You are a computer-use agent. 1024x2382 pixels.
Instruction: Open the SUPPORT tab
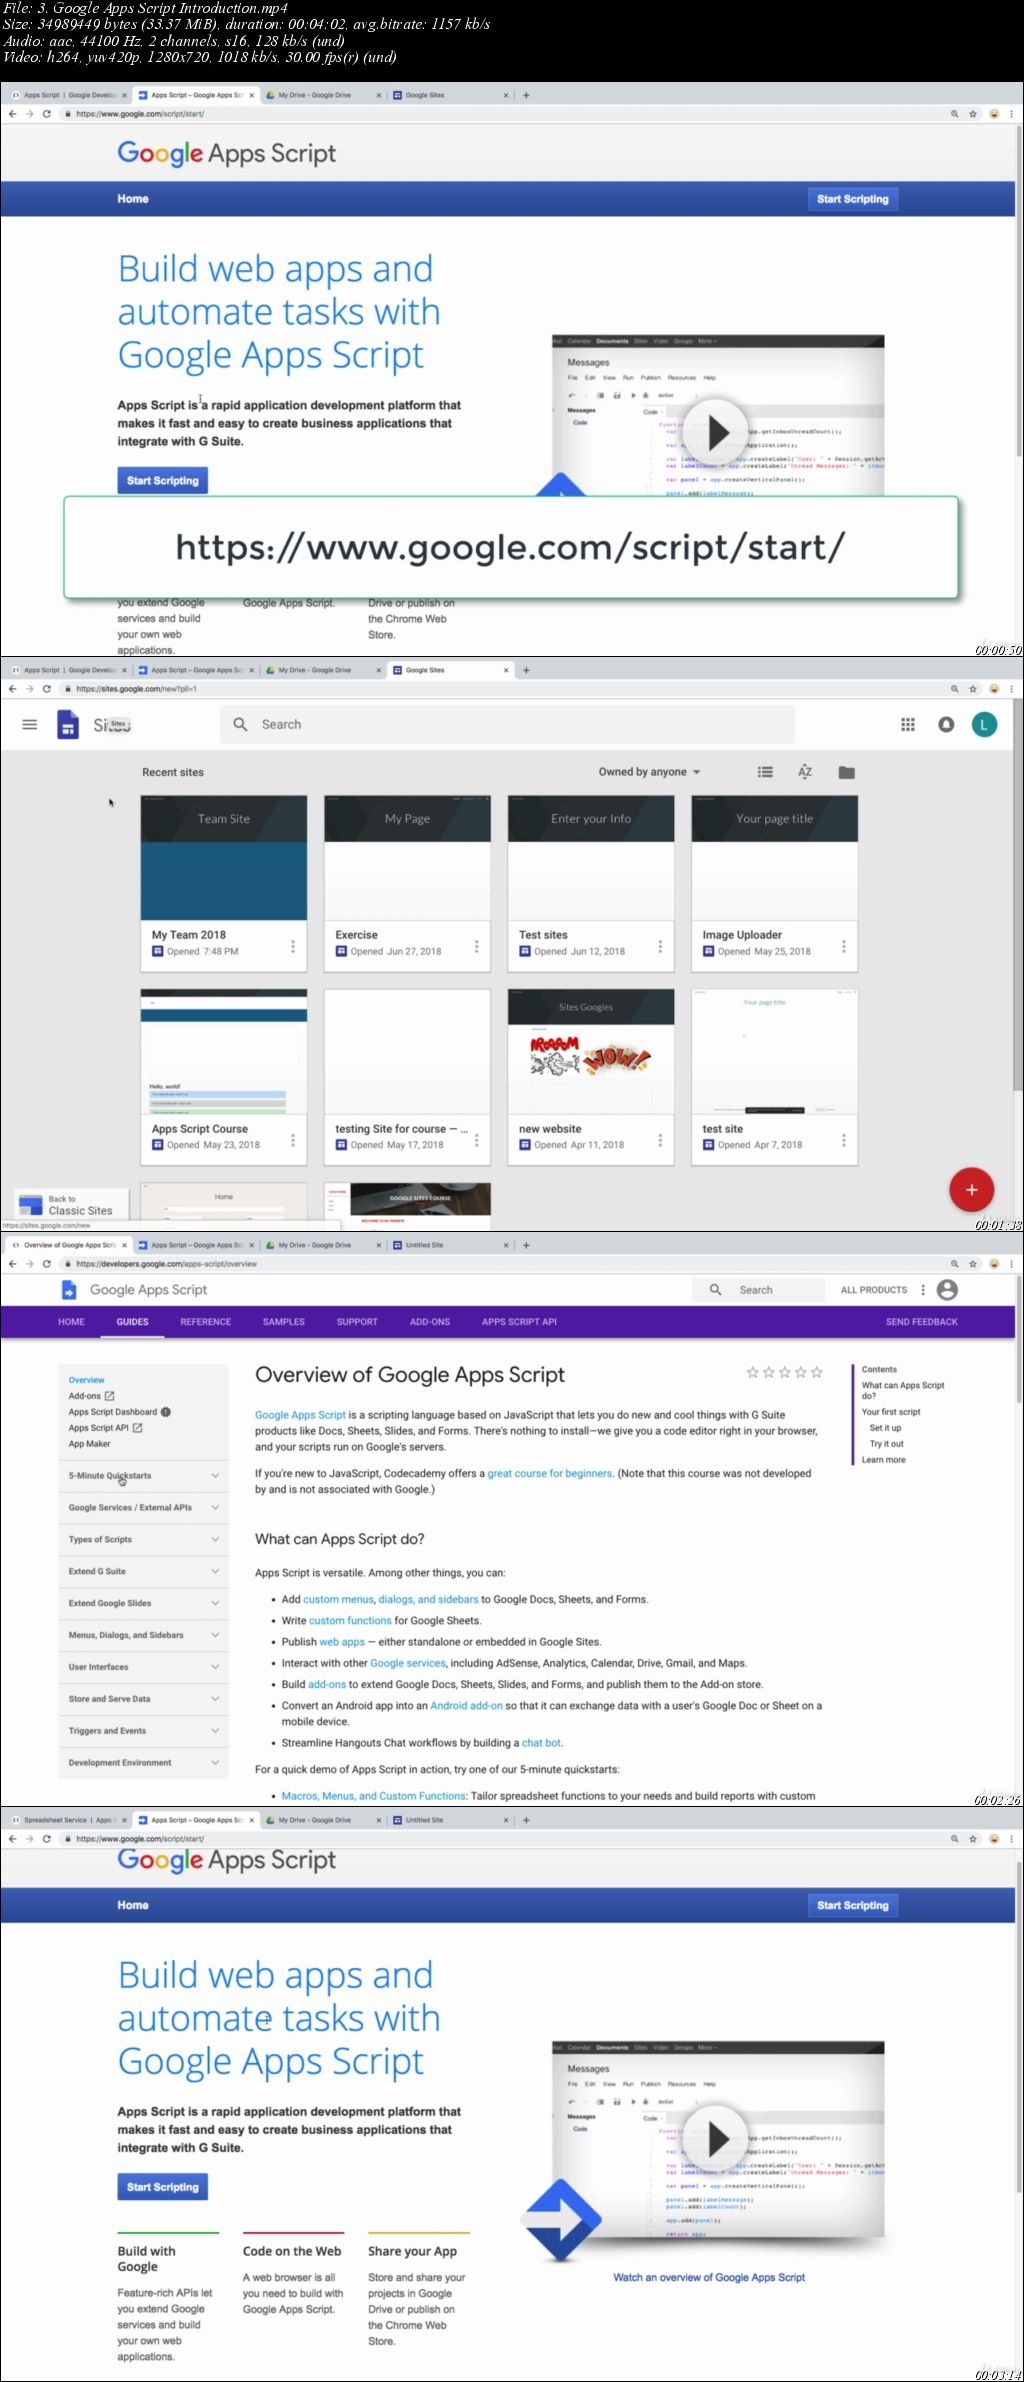[357, 1322]
